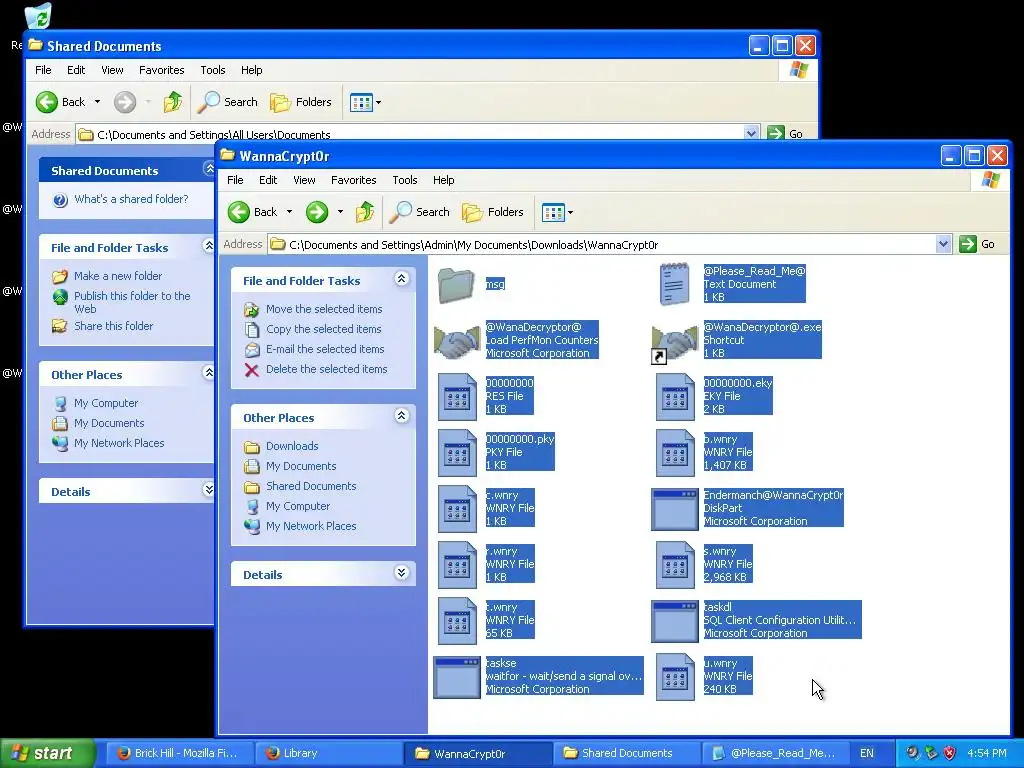
Task: Select the 00000000.pky file icon
Action: click(x=457, y=453)
